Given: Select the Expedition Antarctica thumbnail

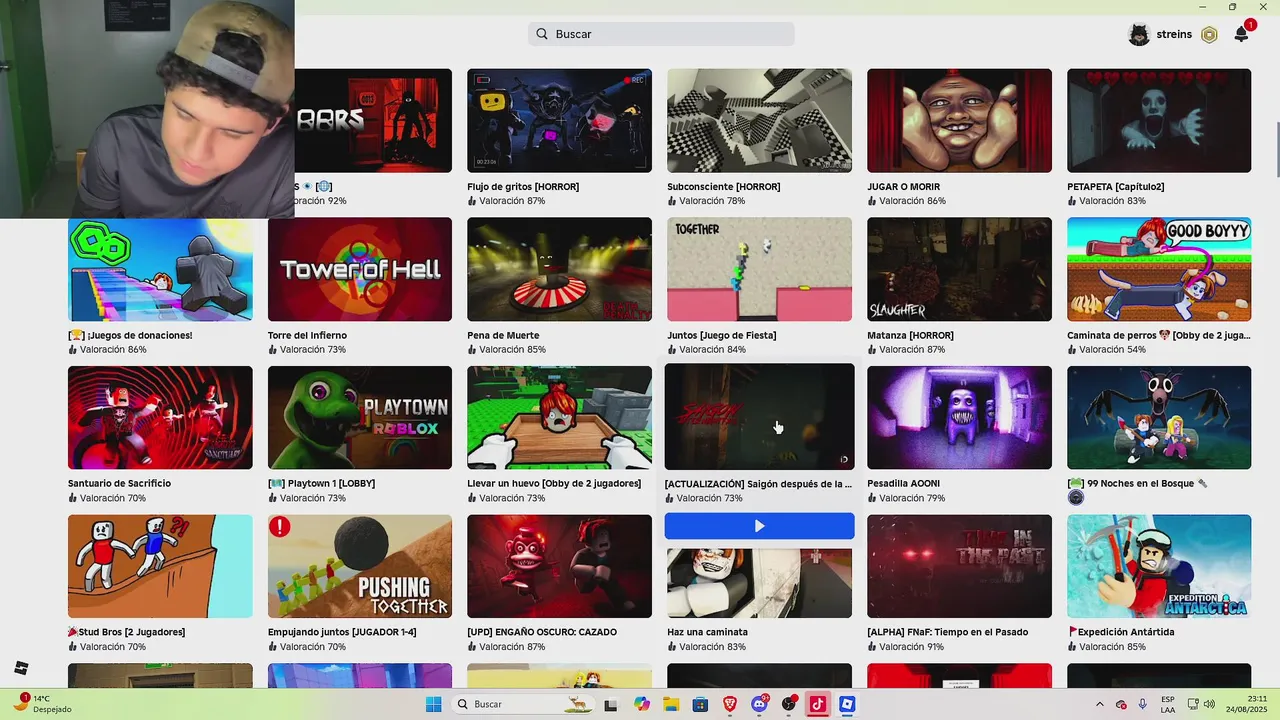Looking at the screenshot, I should coord(1159,566).
